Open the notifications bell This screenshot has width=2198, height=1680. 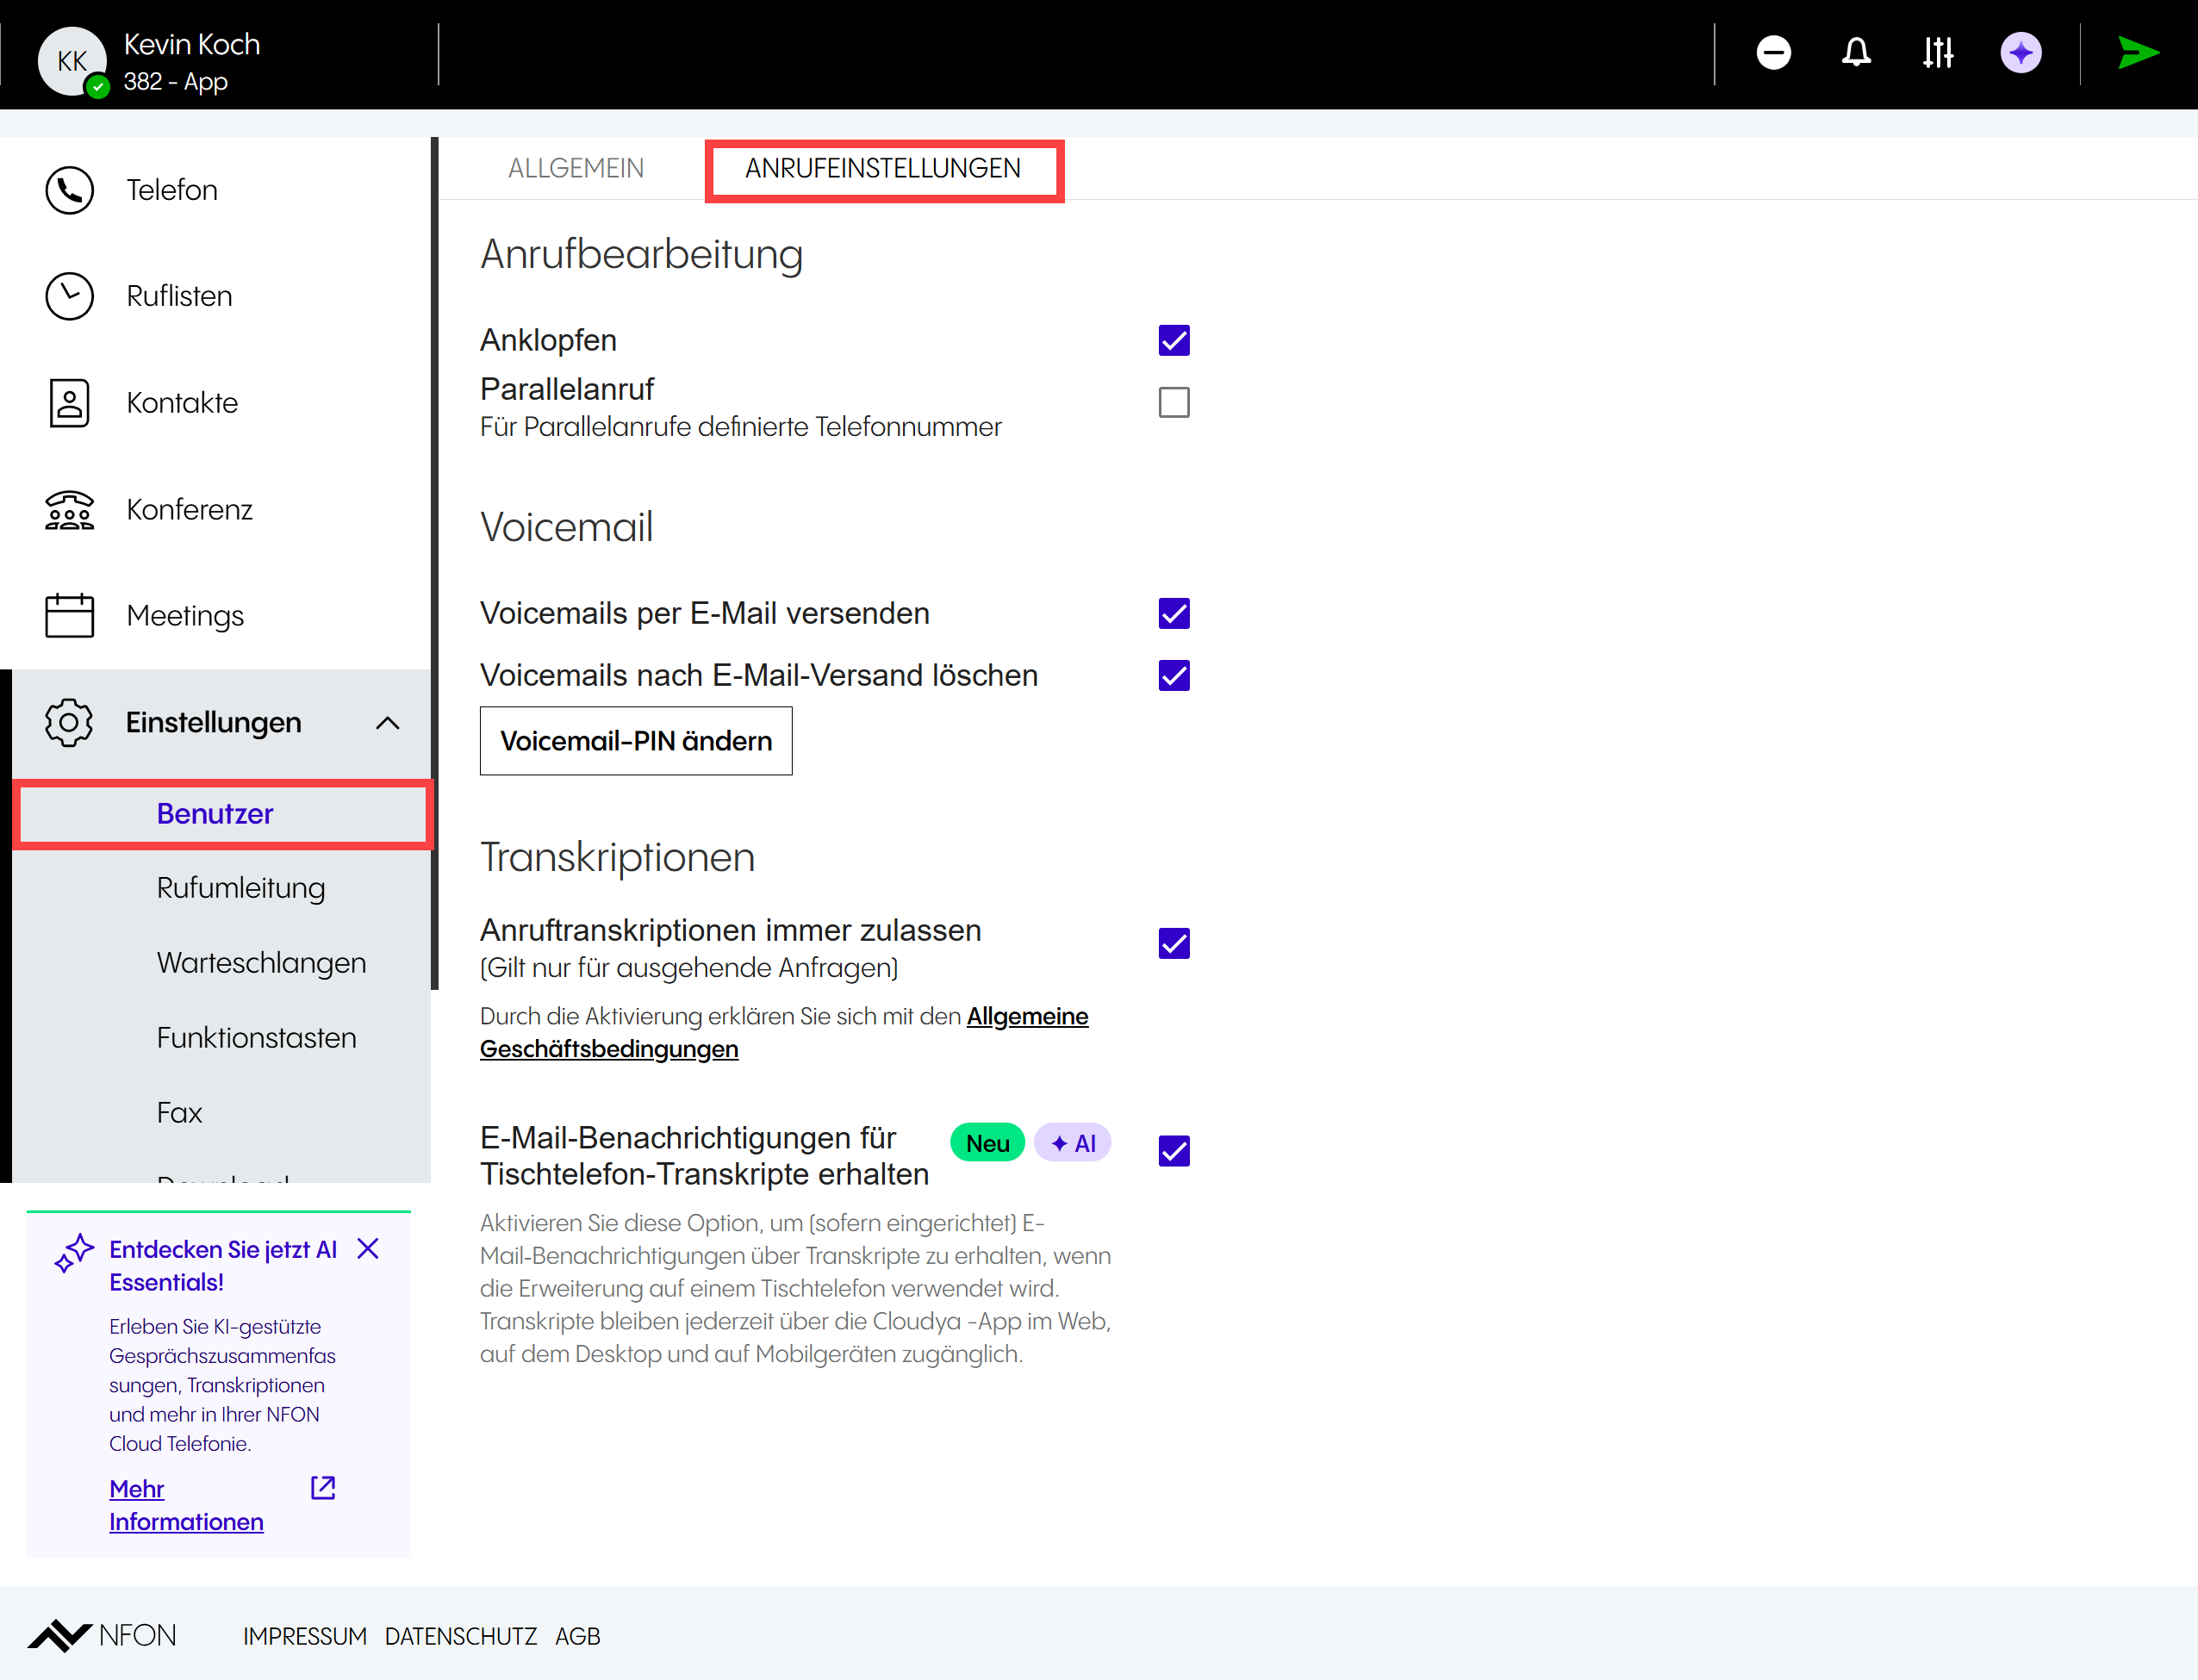coord(1856,52)
